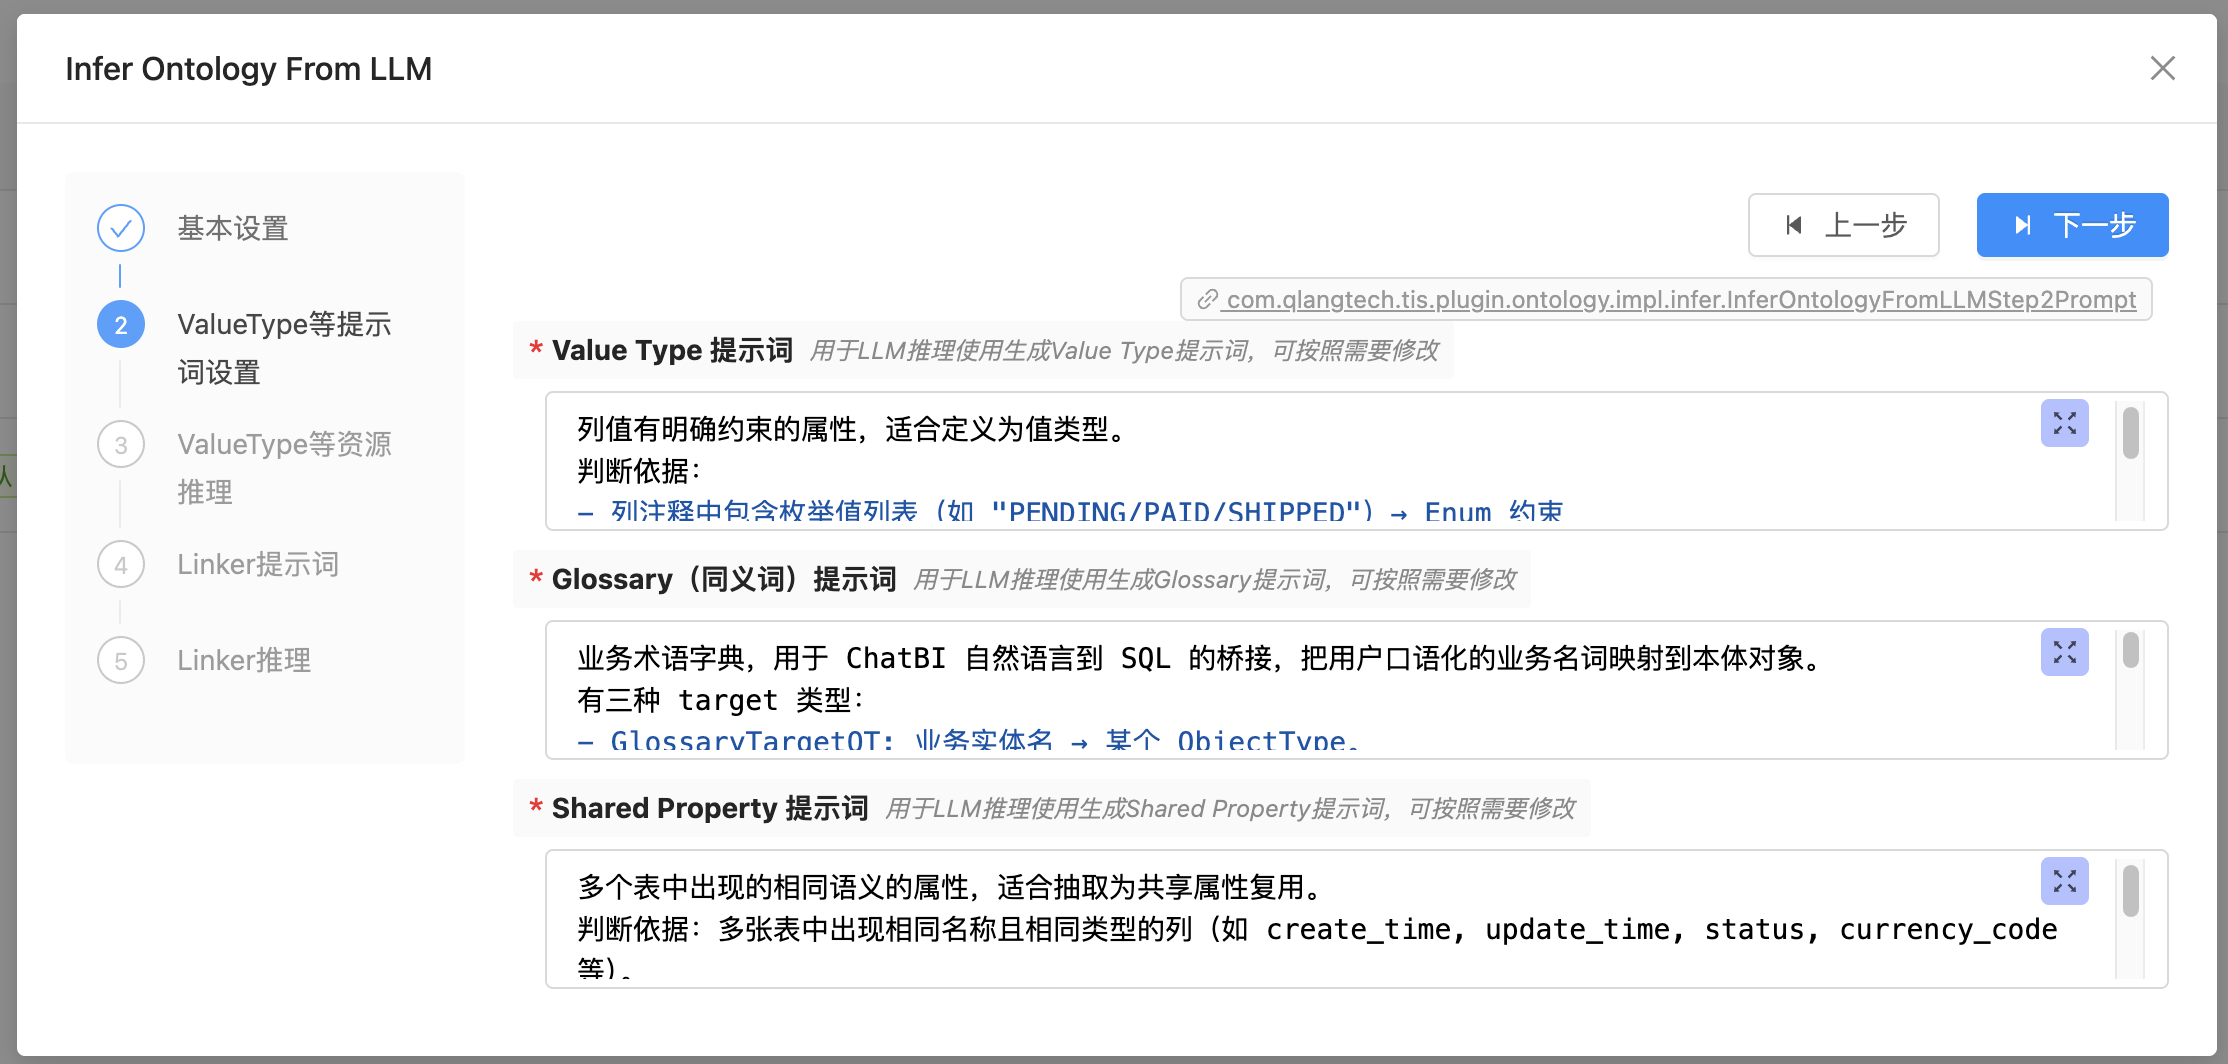Click the Shared Property helper text 用于LLM推理使用生成Shared Property提示词
This screenshot has width=2228, height=1064.
click(1230, 809)
